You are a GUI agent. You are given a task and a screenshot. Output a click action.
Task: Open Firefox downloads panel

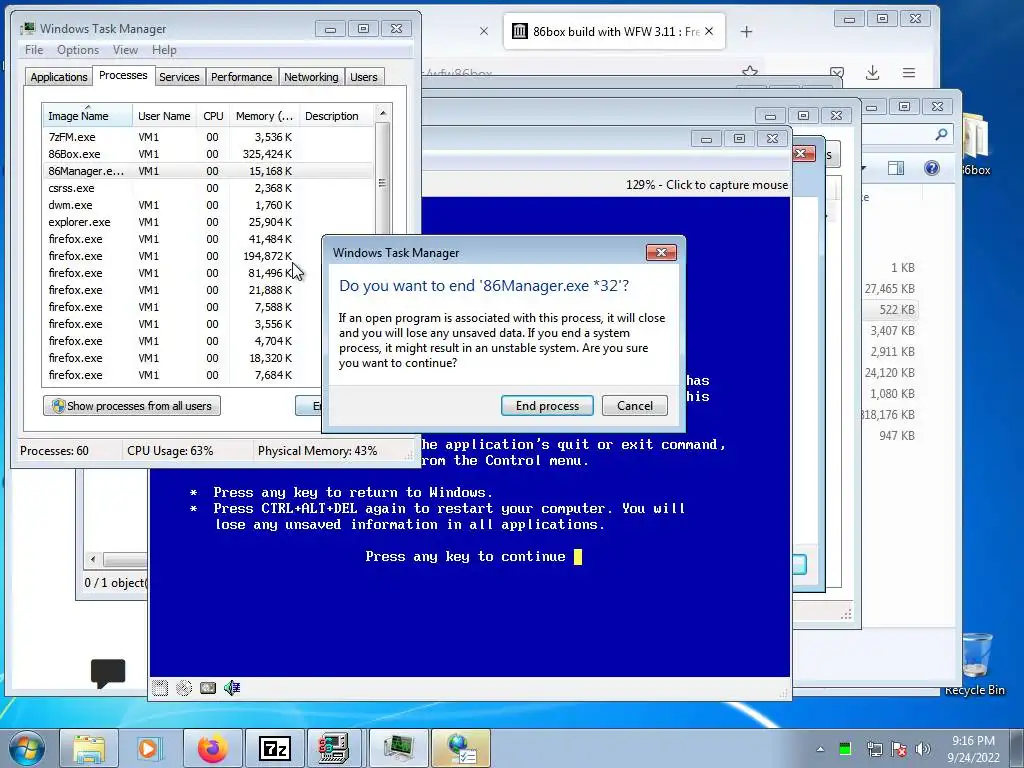point(872,72)
